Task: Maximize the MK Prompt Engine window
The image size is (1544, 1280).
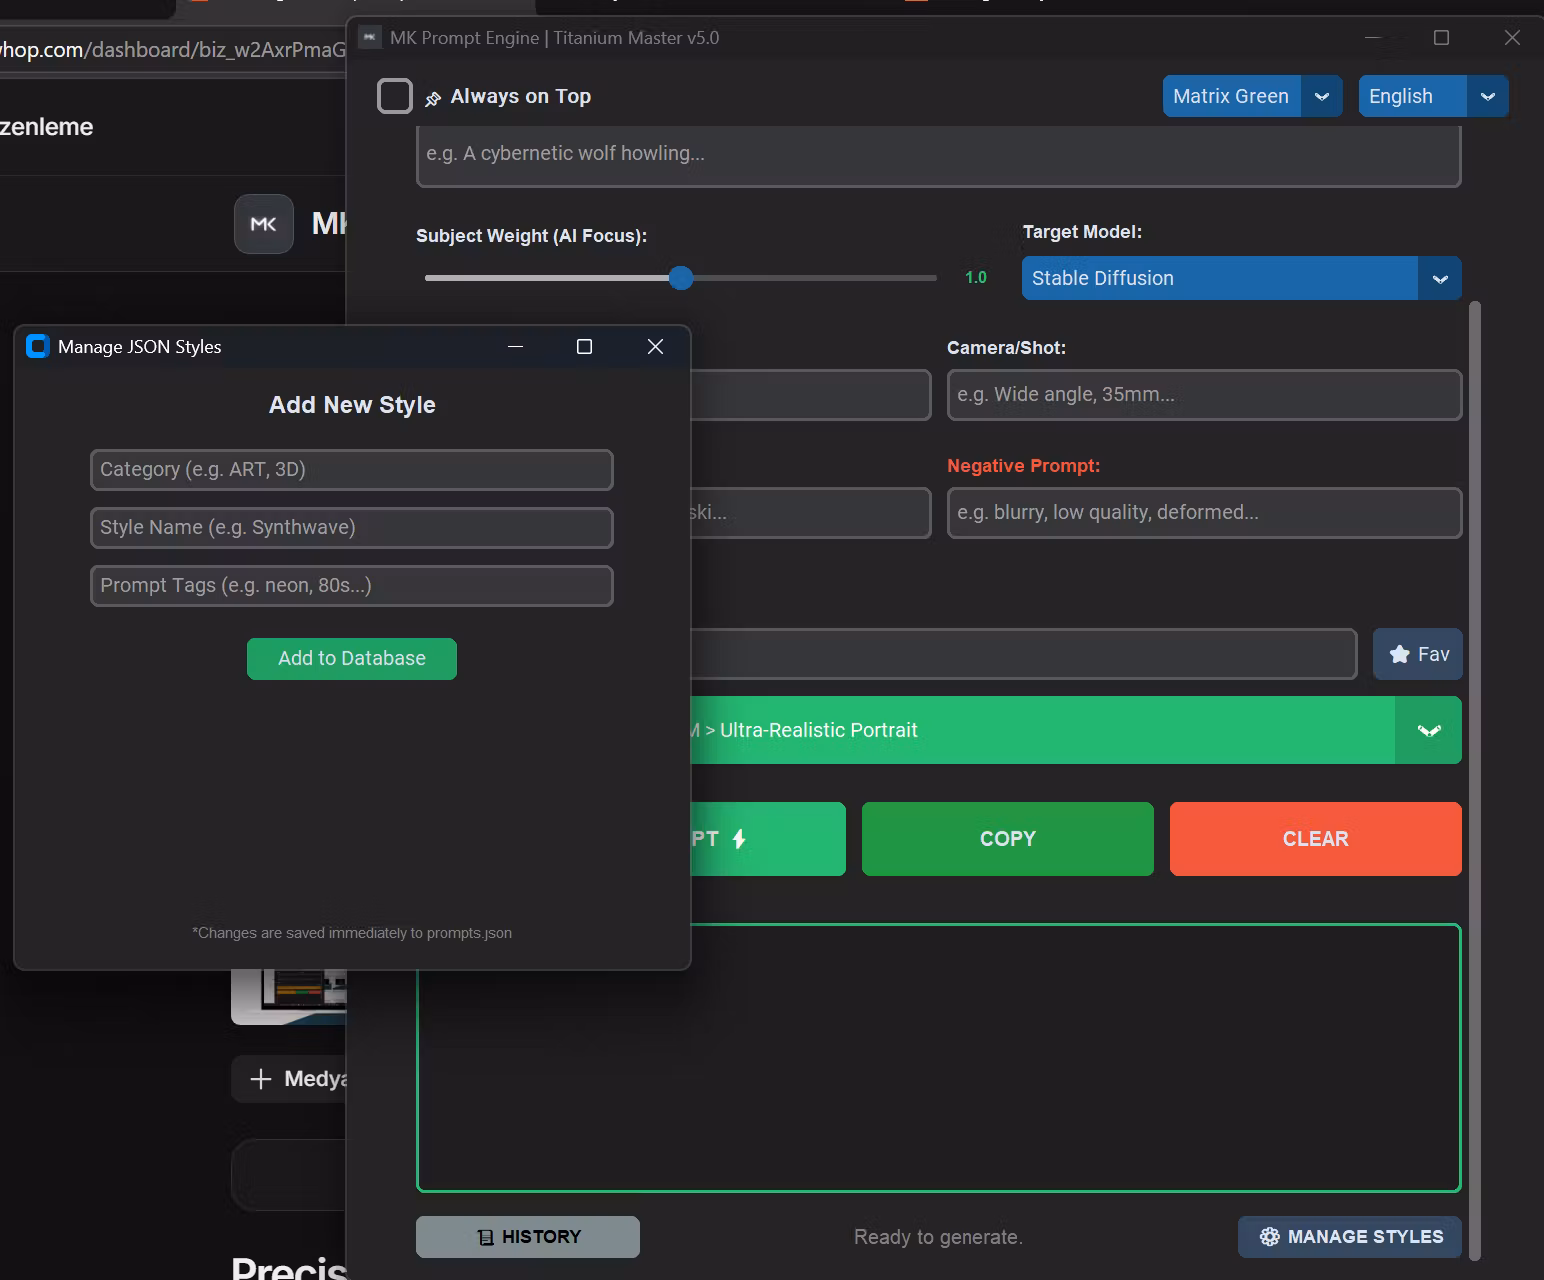Action: 1441,37
